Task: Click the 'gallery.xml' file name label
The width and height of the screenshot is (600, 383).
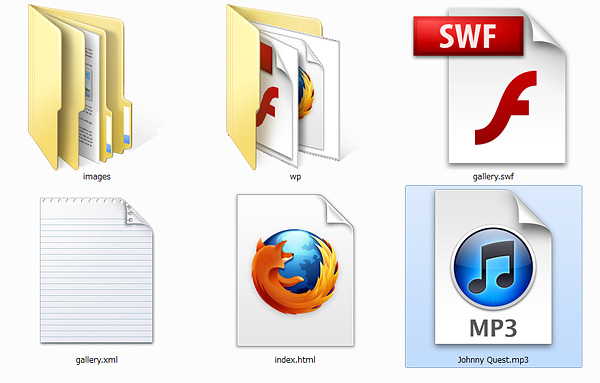Action: coord(96,360)
